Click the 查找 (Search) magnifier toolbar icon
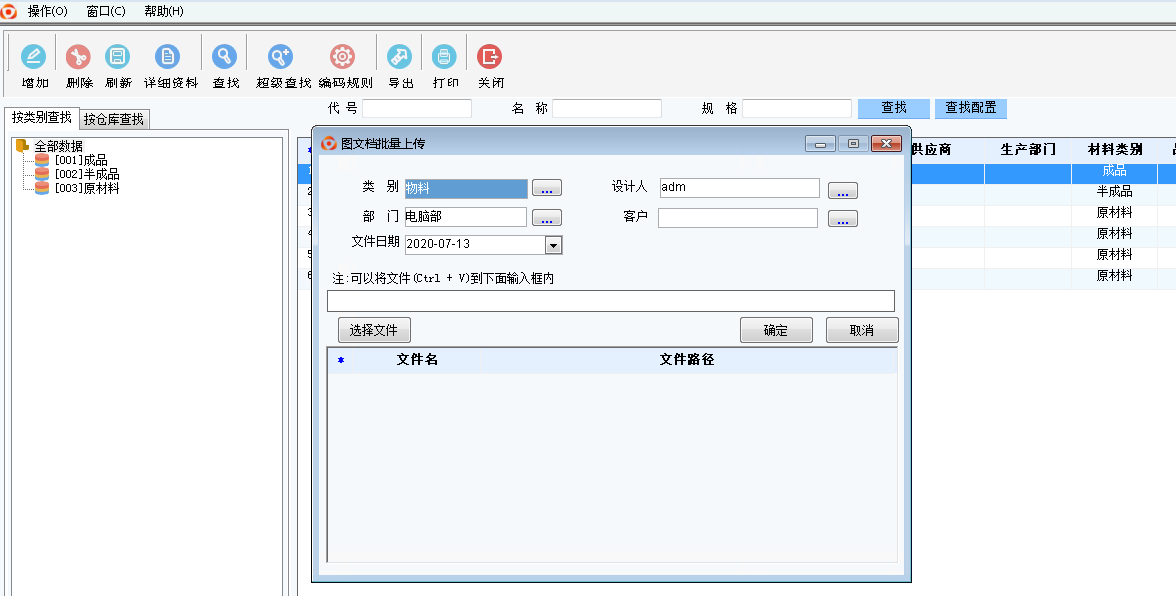Image resolution: width=1176 pixels, height=596 pixels. pos(225,57)
